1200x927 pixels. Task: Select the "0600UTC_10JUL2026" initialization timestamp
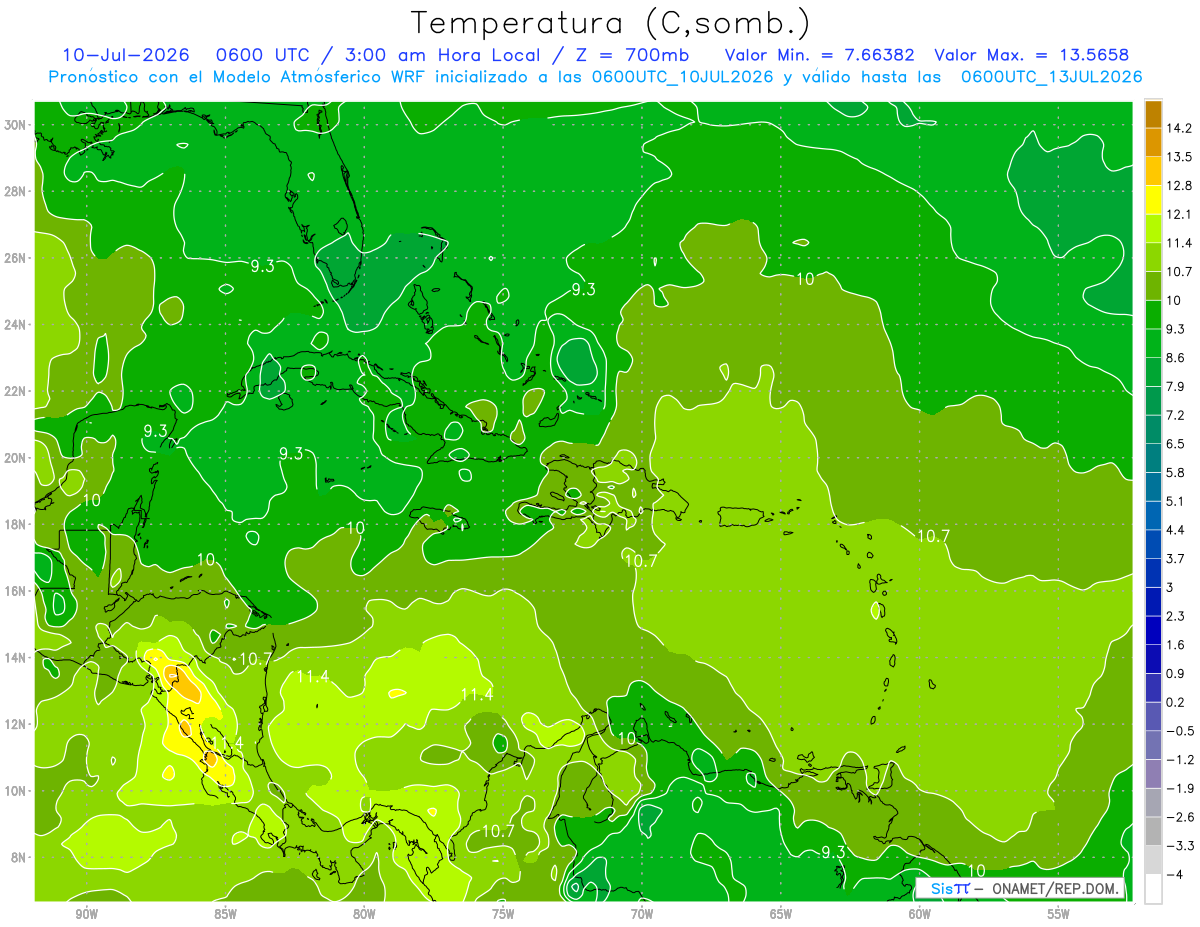pyautogui.click(x=683, y=77)
